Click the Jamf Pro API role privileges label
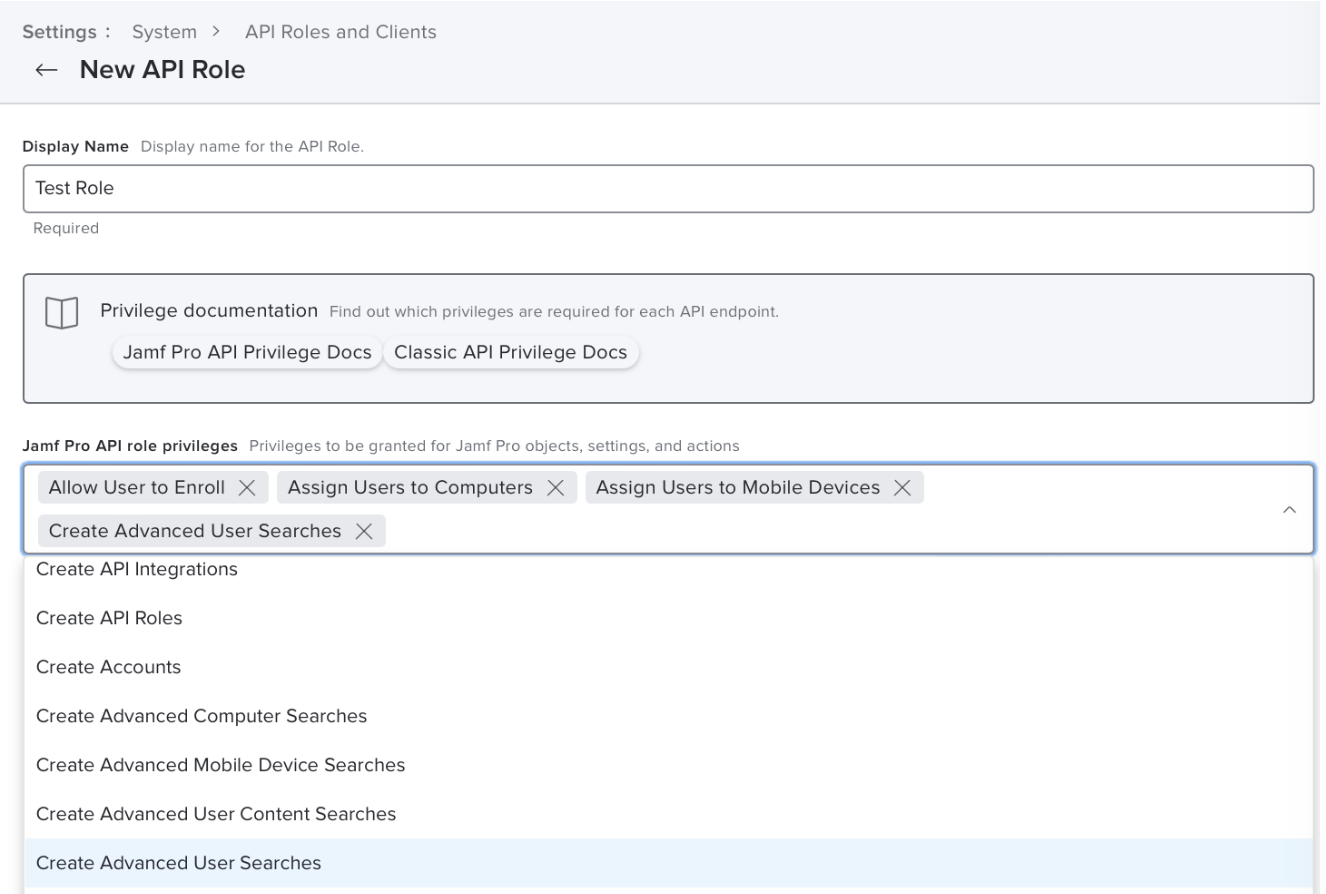 pos(132,446)
